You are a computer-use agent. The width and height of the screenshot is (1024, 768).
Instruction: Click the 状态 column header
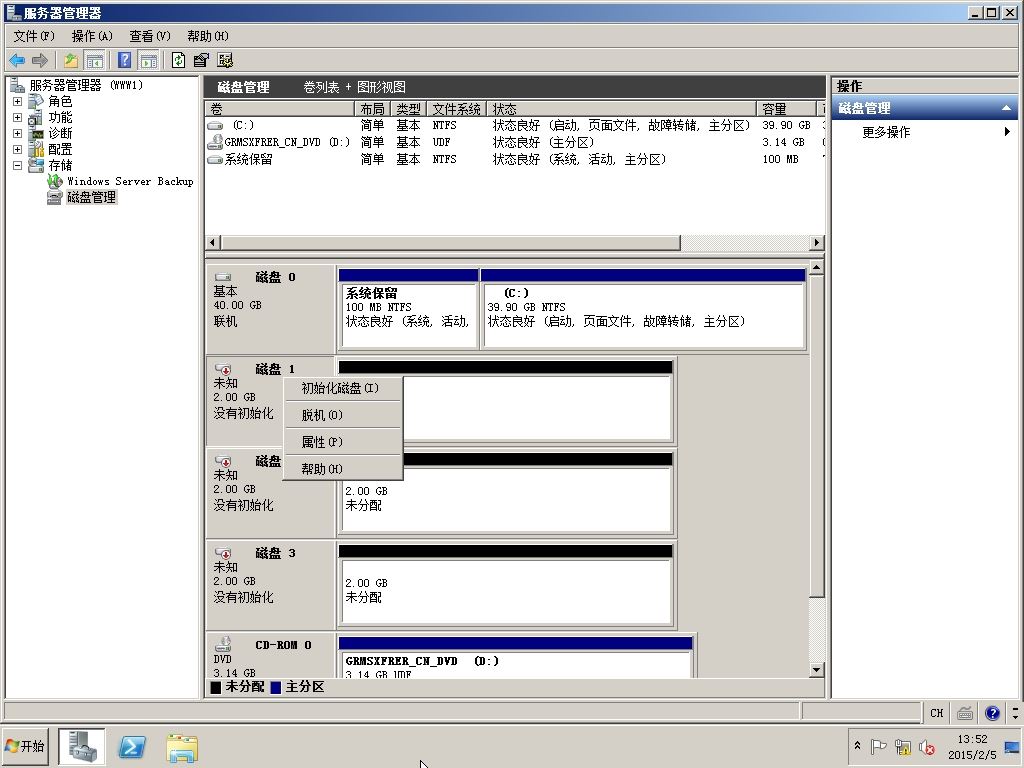621,108
